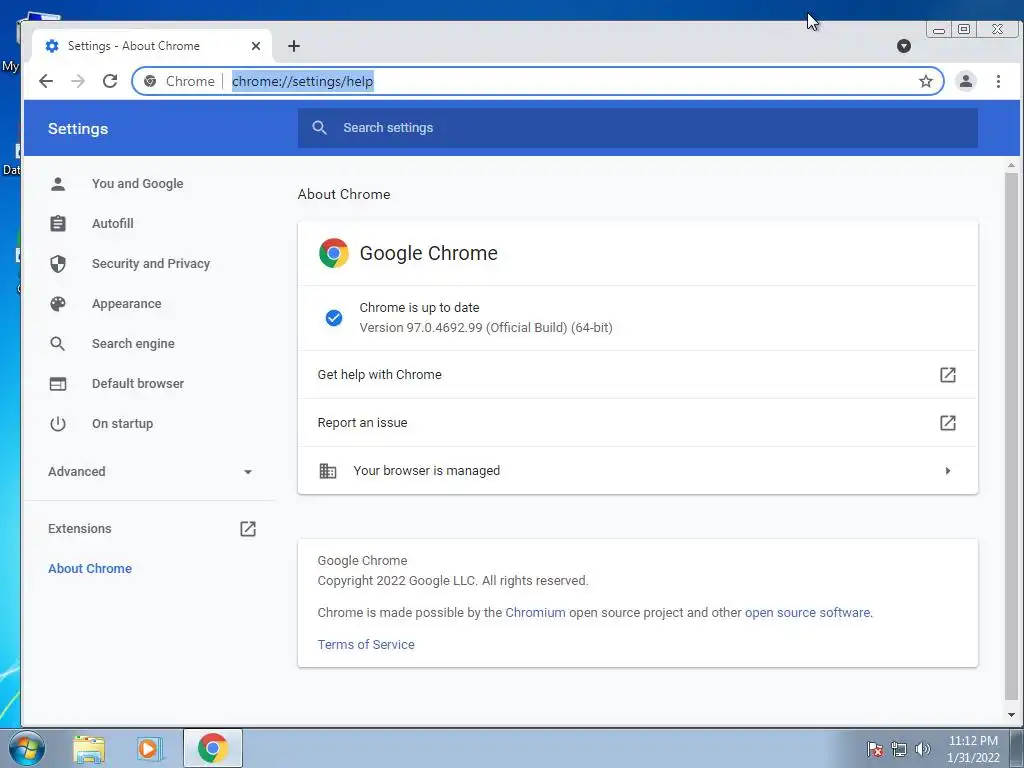The width and height of the screenshot is (1024, 768).
Task: Click the building icon on managed row
Action: (327, 471)
